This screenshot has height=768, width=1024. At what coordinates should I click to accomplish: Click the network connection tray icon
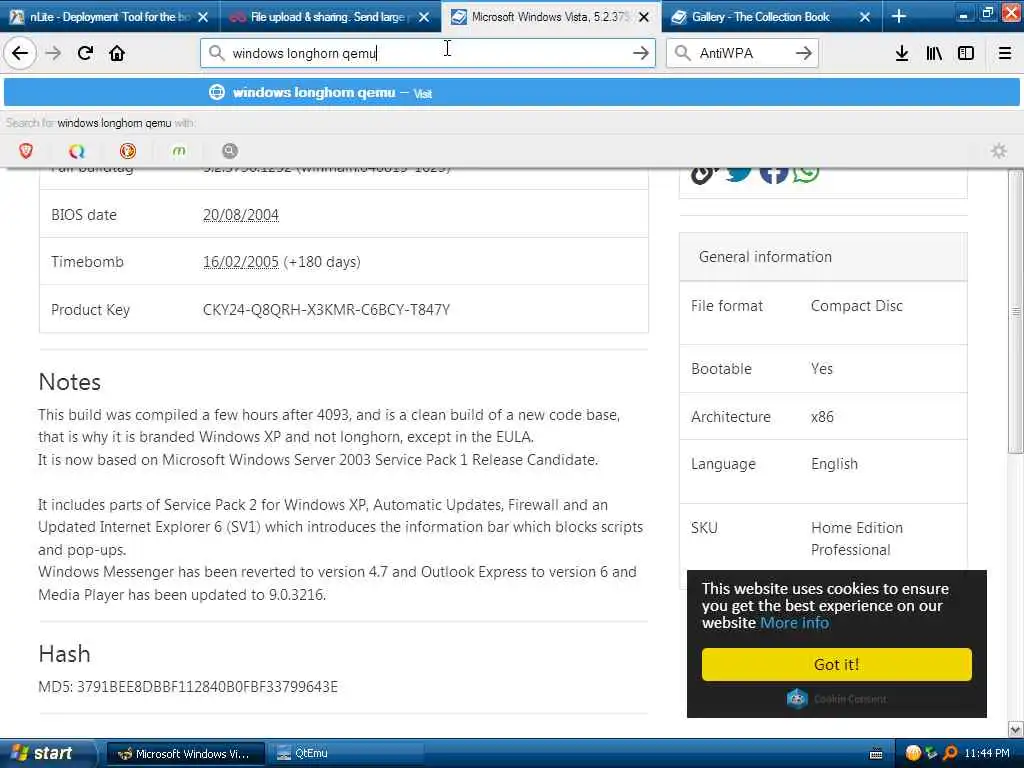pyautogui.click(x=931, y=754)
